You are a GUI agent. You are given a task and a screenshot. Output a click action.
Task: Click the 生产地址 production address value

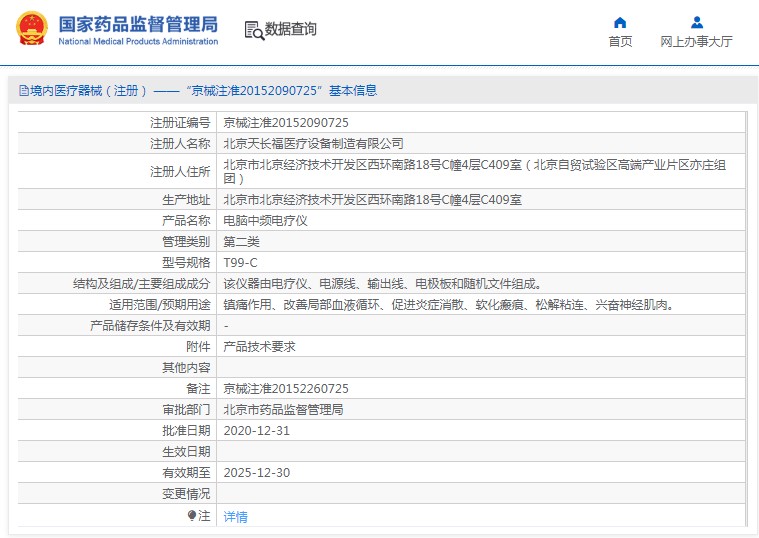coord(372,200)
